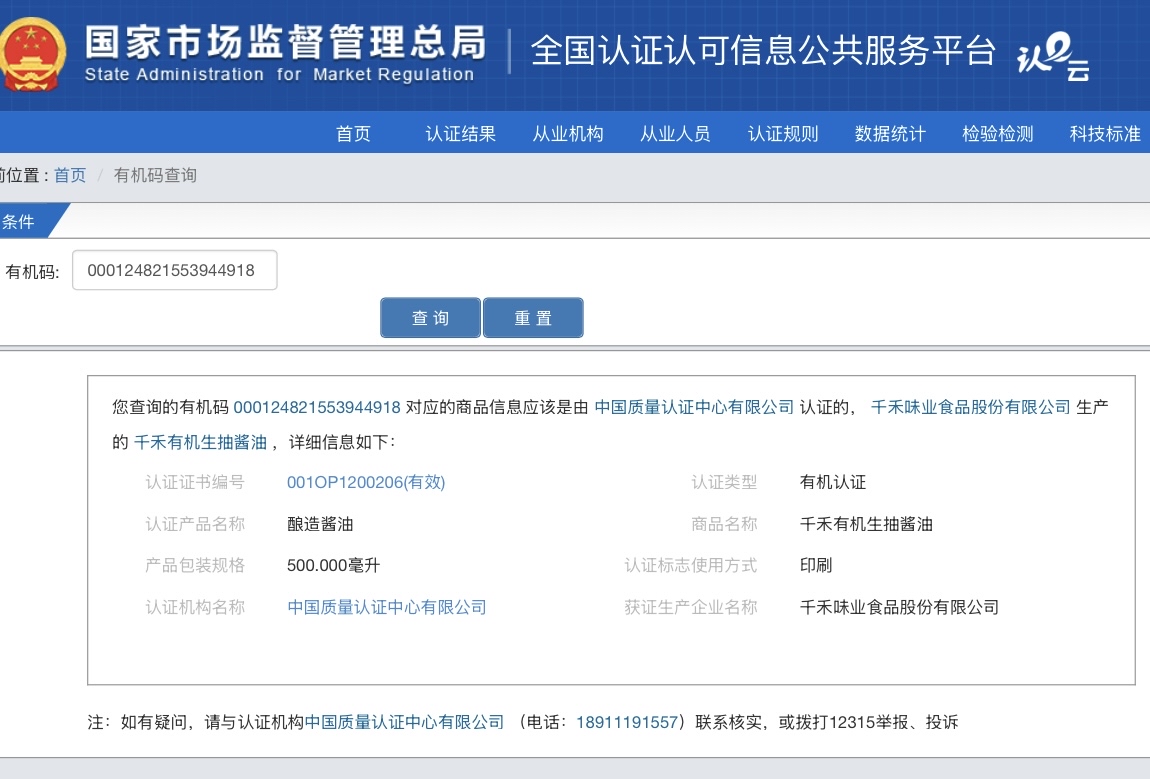This screenshot has width=1150, height=779.
Task: Open certificate number 001OP1200206(有效) link
Action: click(366, 482)
